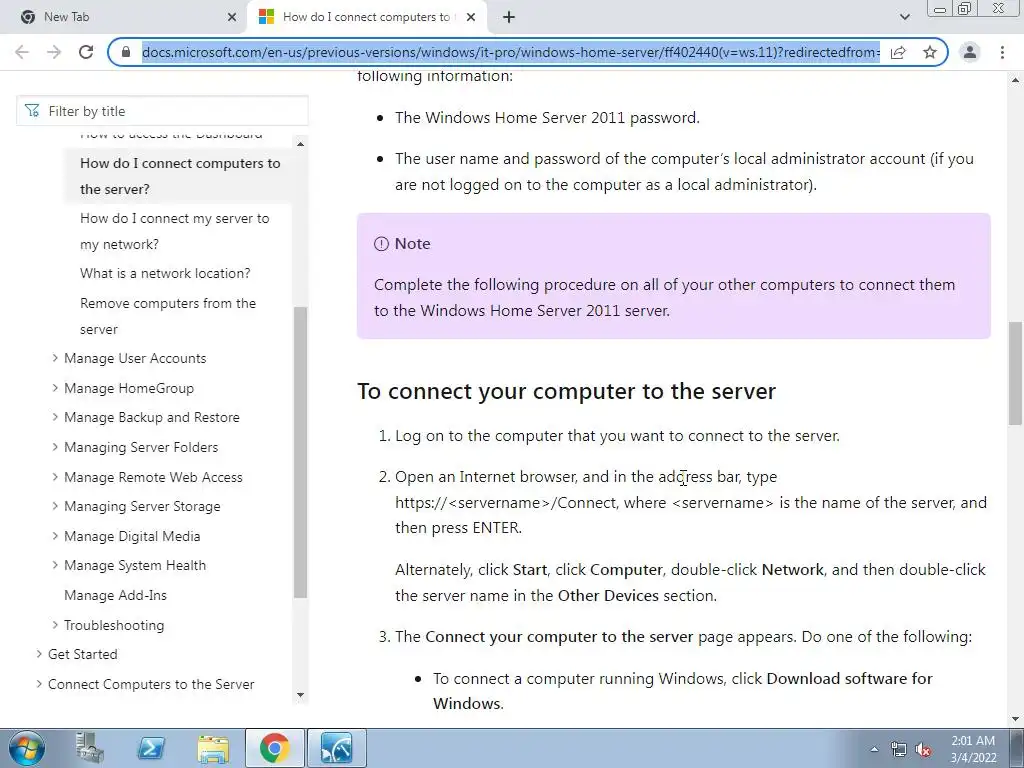
Task: Click the browser Forward arrow
Action: tap(54, 52)
